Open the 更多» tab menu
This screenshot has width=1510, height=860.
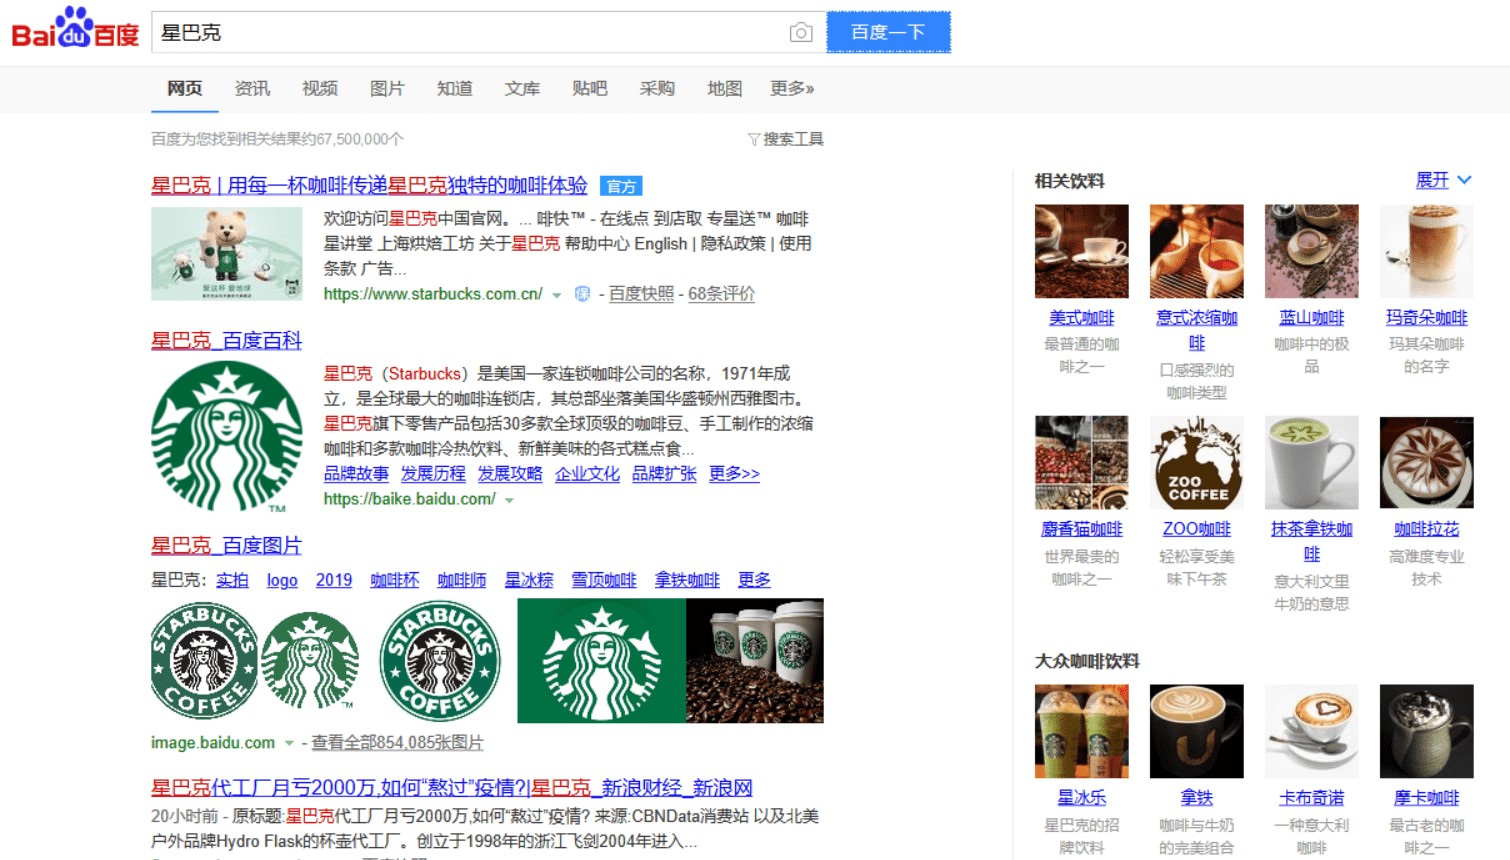[x=791, y=89]
